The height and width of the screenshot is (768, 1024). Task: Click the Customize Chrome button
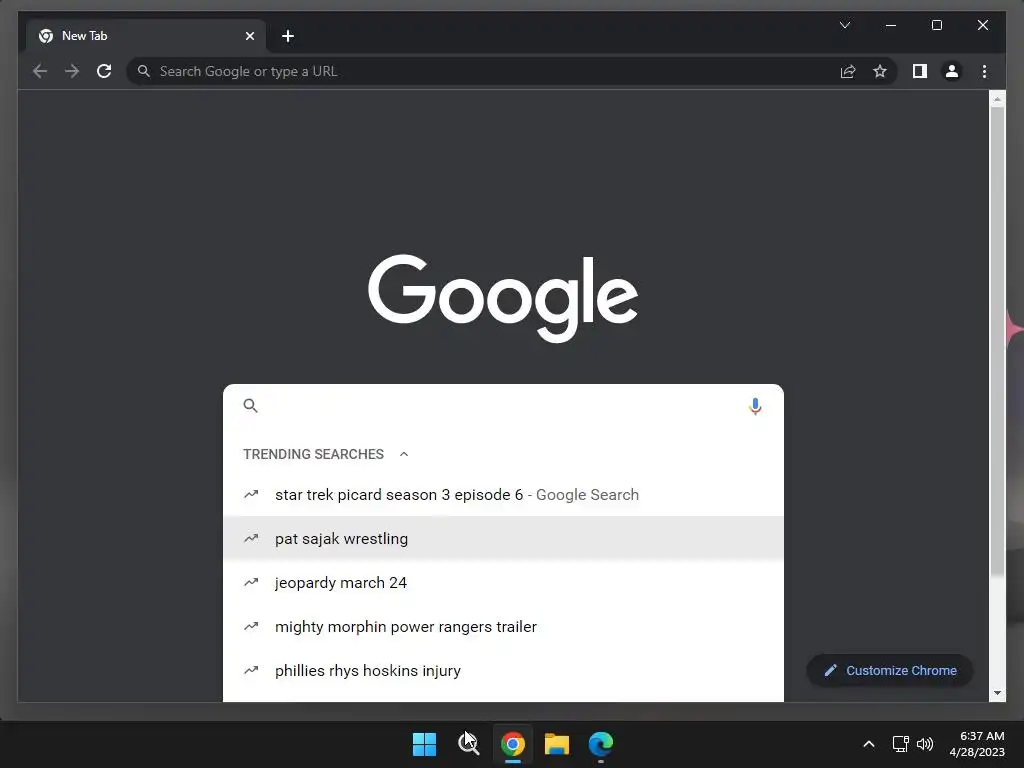(x=889, y=670)
